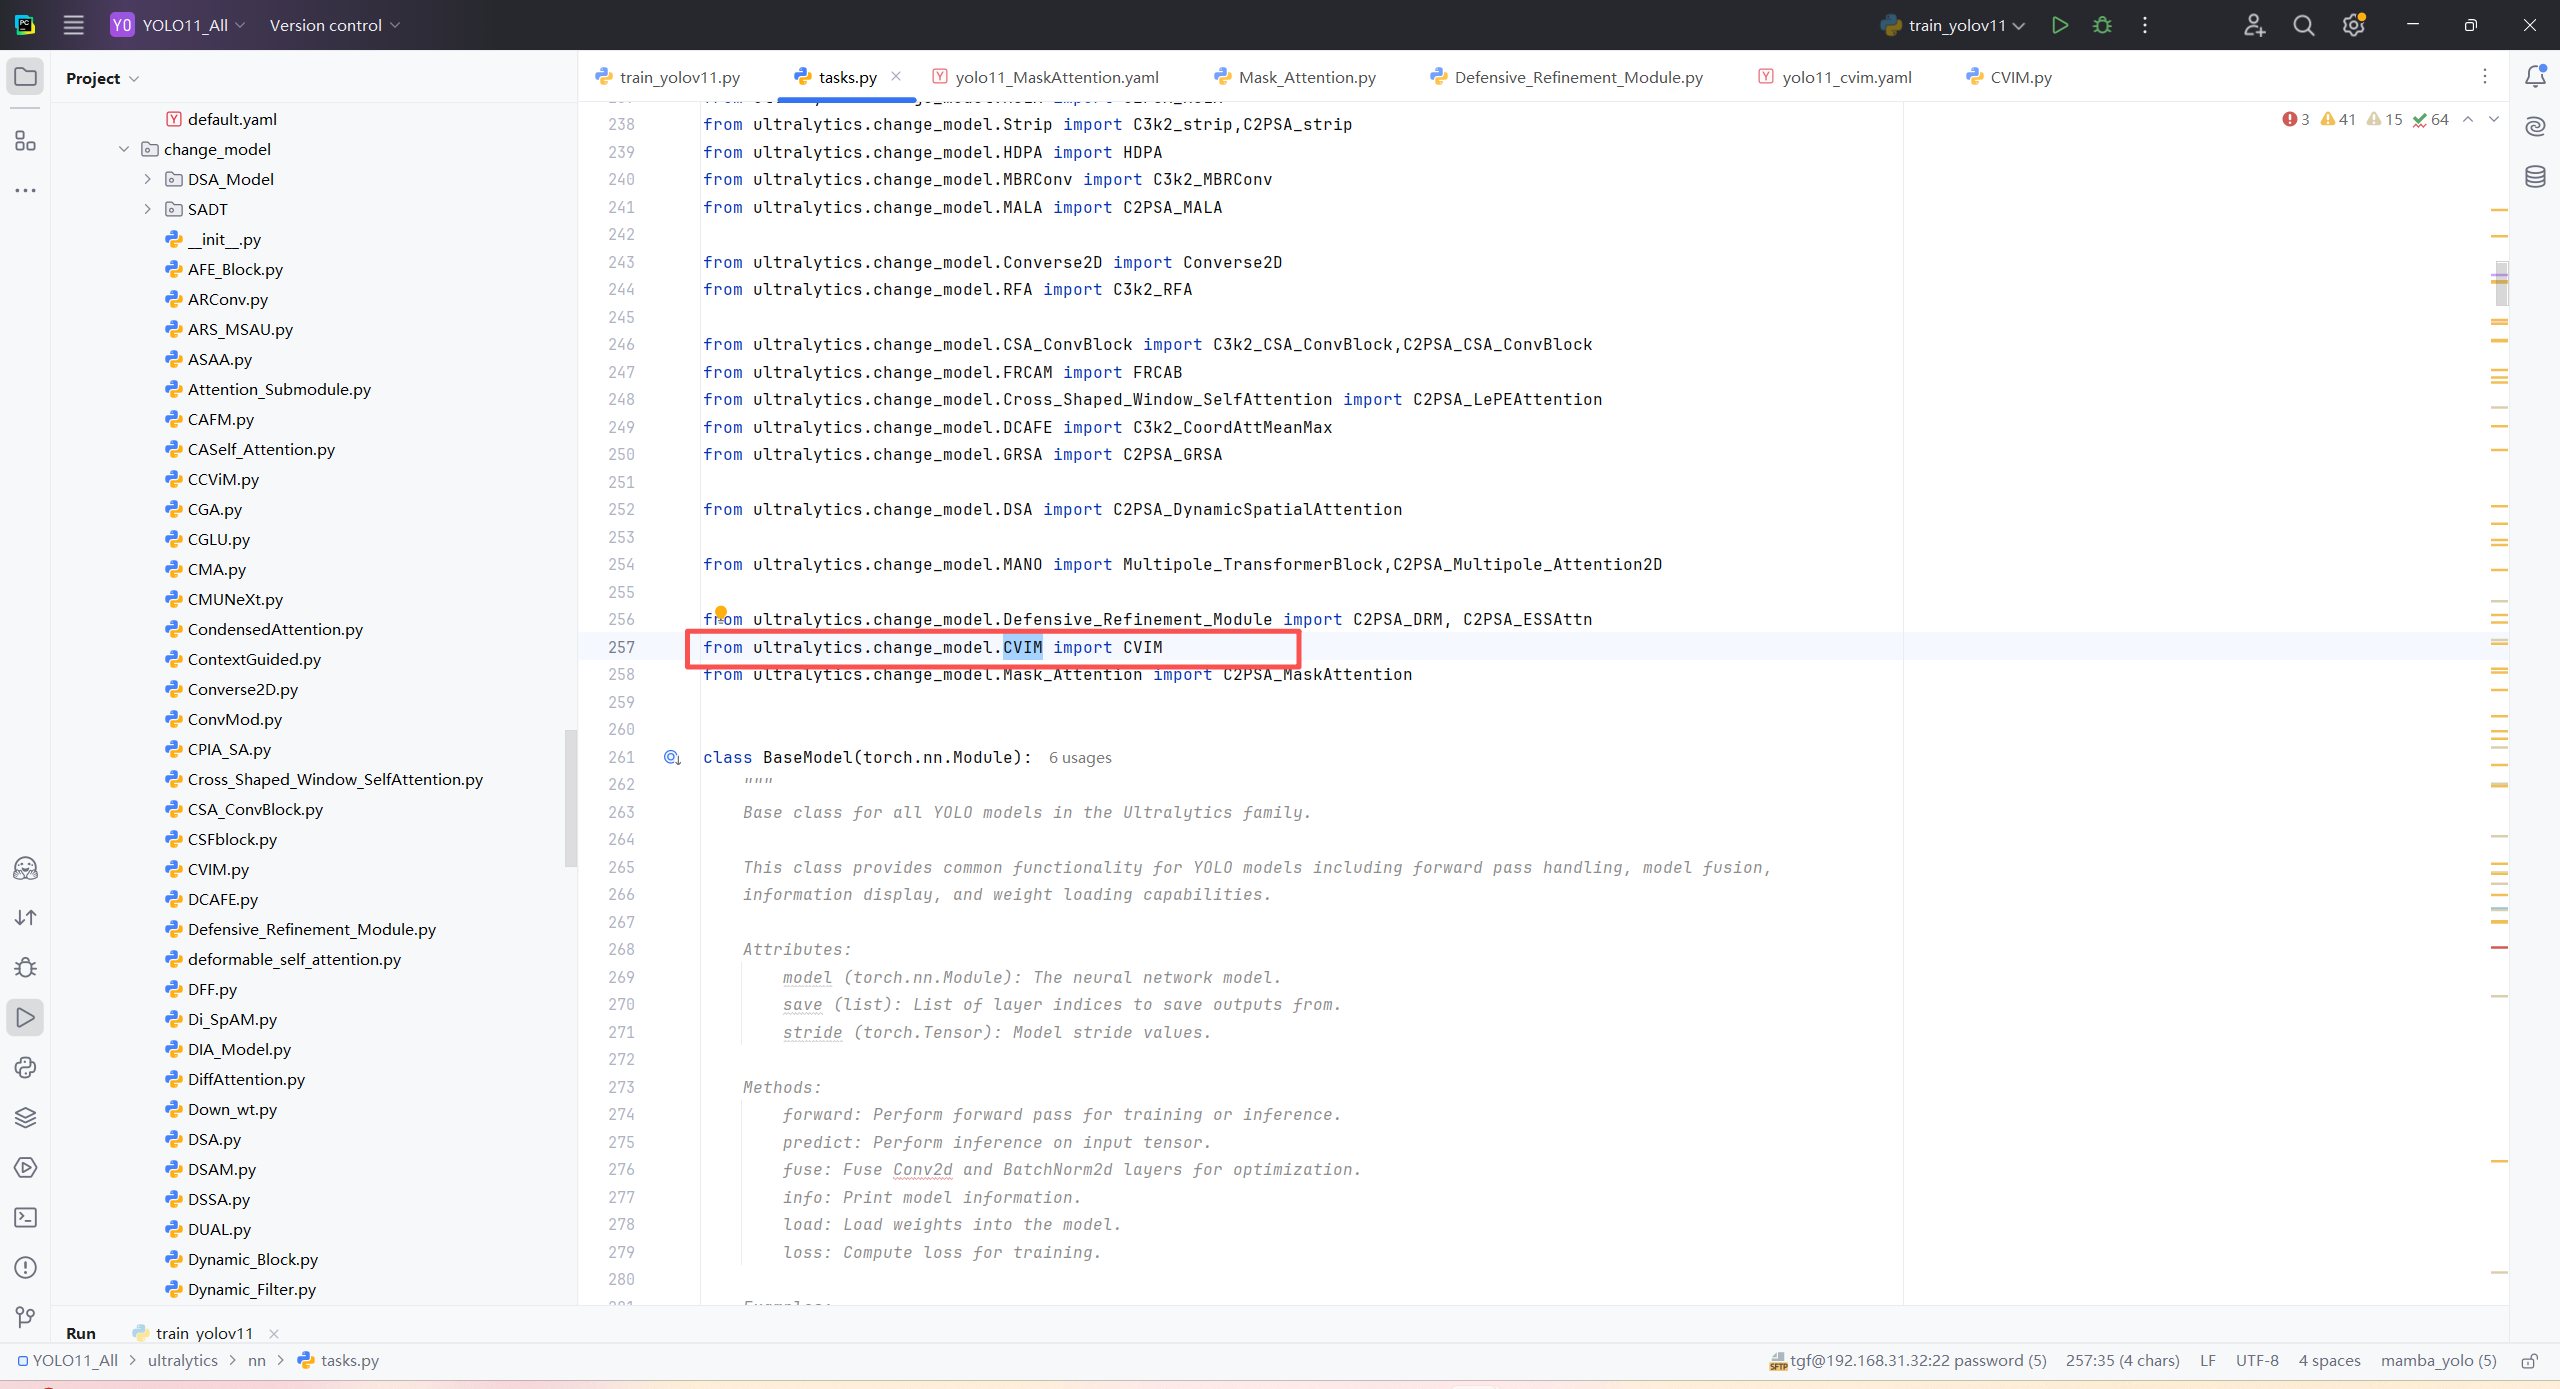Image resolution: width=2560 pixels, height=1389 pixels.
Task: Switch to the yolo11_MaskAttention.yaml tab
Action: click(1056, 77)
